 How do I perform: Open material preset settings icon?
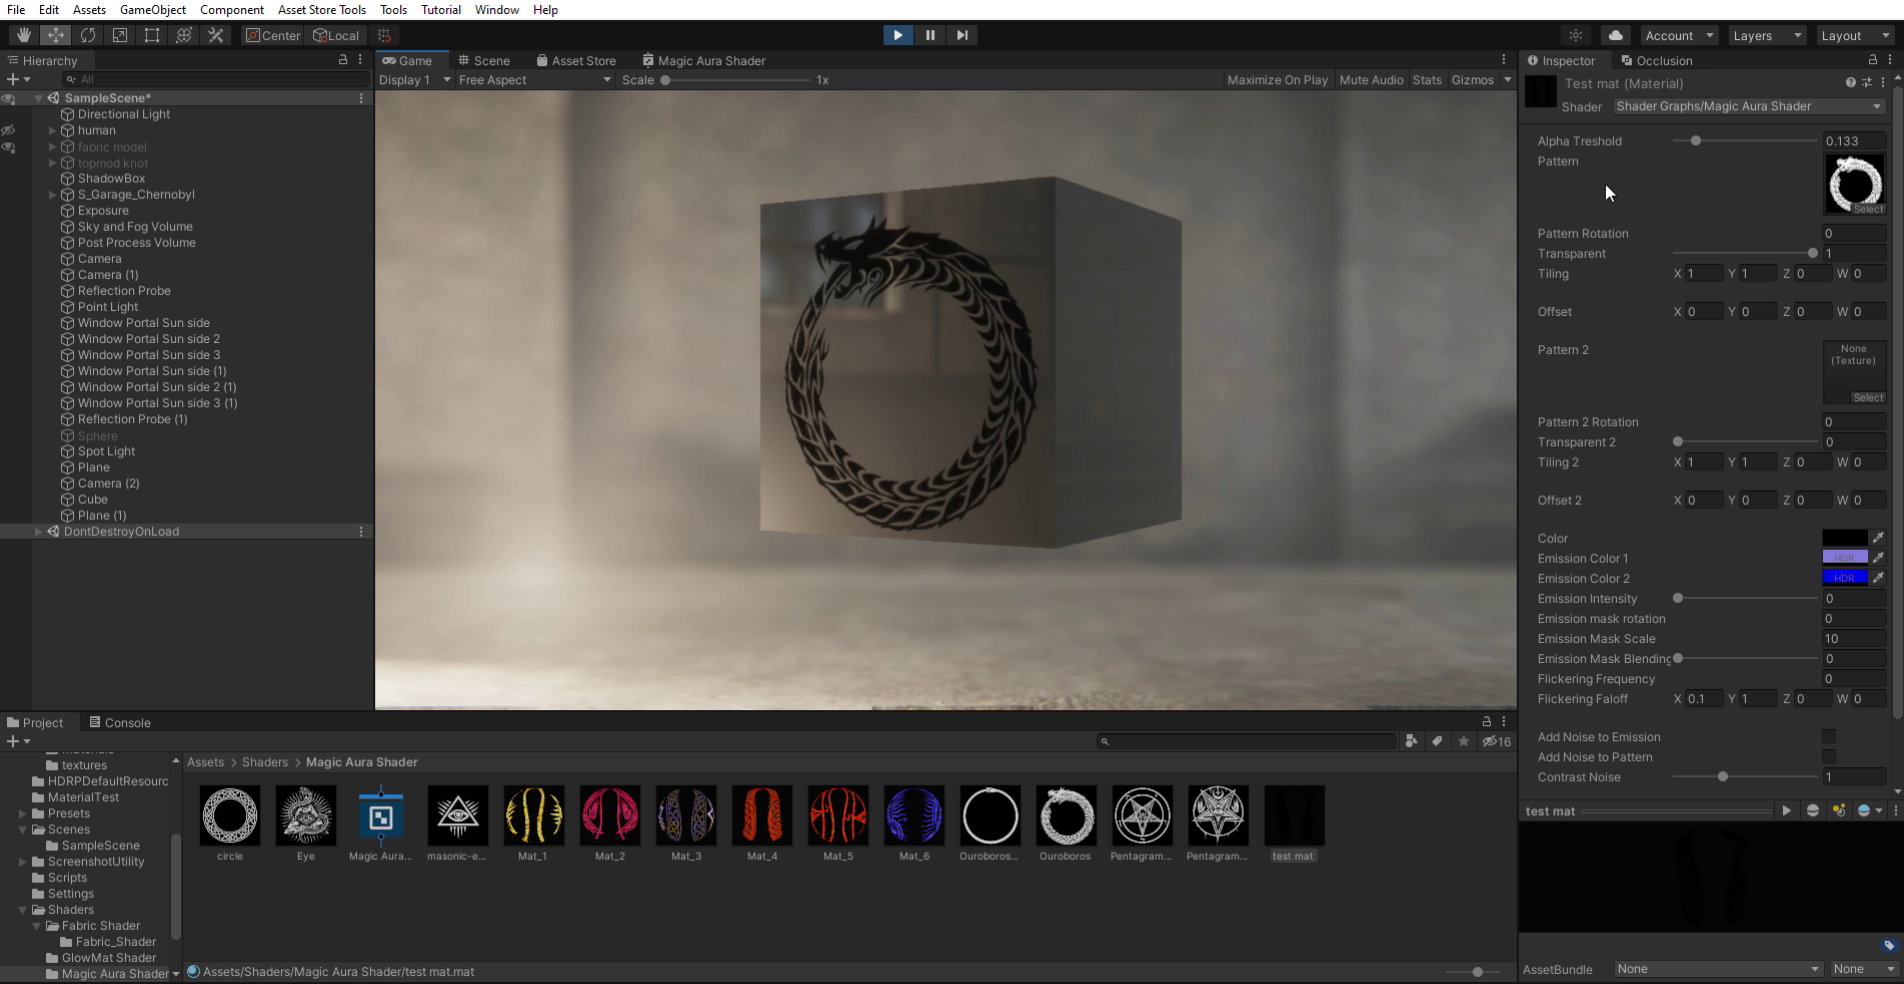(1867, 83)
